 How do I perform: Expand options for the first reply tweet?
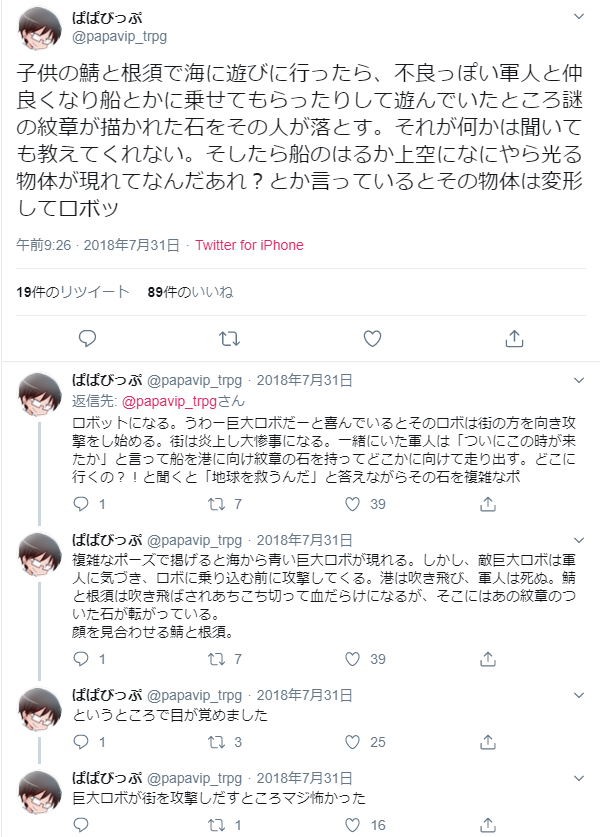coord(579,380)
